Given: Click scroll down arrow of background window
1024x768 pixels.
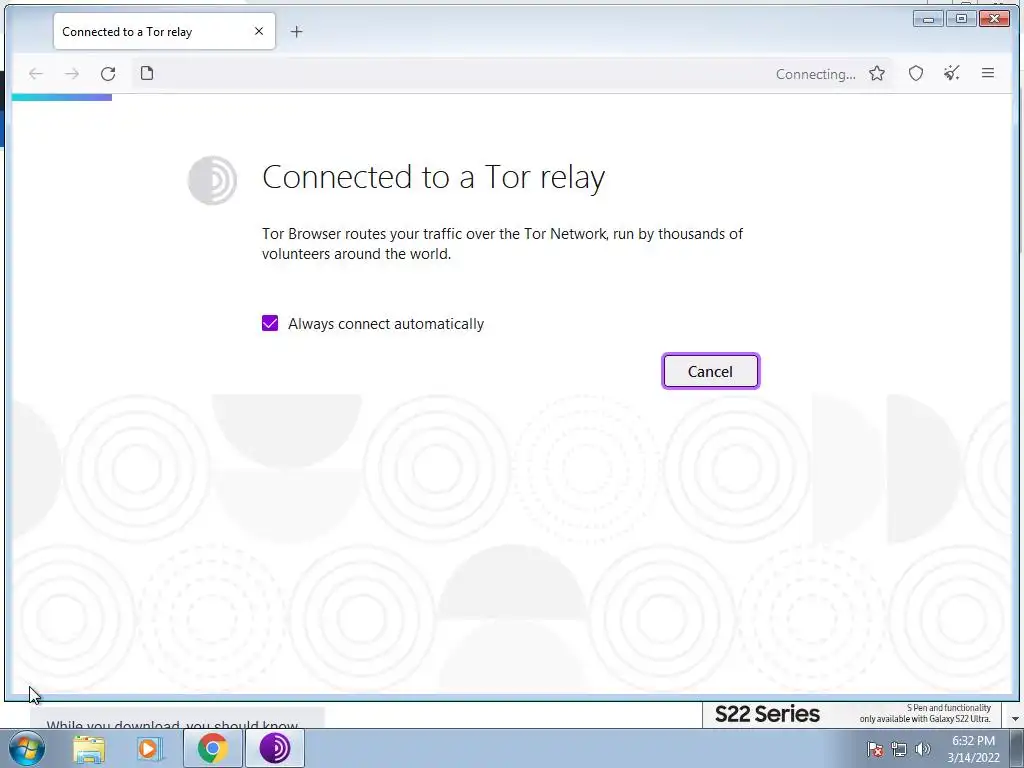Looking at the screenshot, I should [x=1016, y=719].
